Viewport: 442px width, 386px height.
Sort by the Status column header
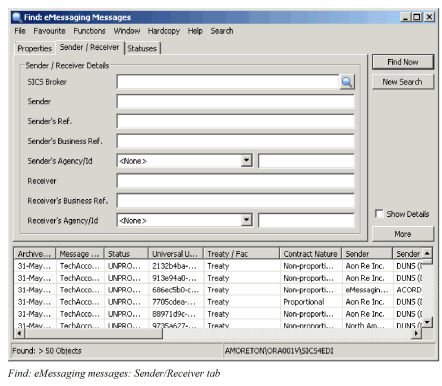pyautogui.click(x=126, y=254)
